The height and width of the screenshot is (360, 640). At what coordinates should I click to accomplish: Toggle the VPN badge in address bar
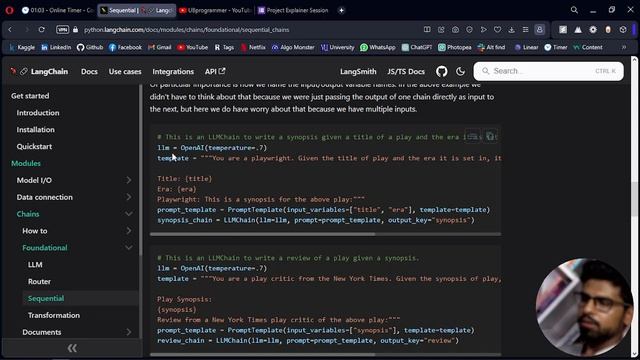[x=62, y=29]
